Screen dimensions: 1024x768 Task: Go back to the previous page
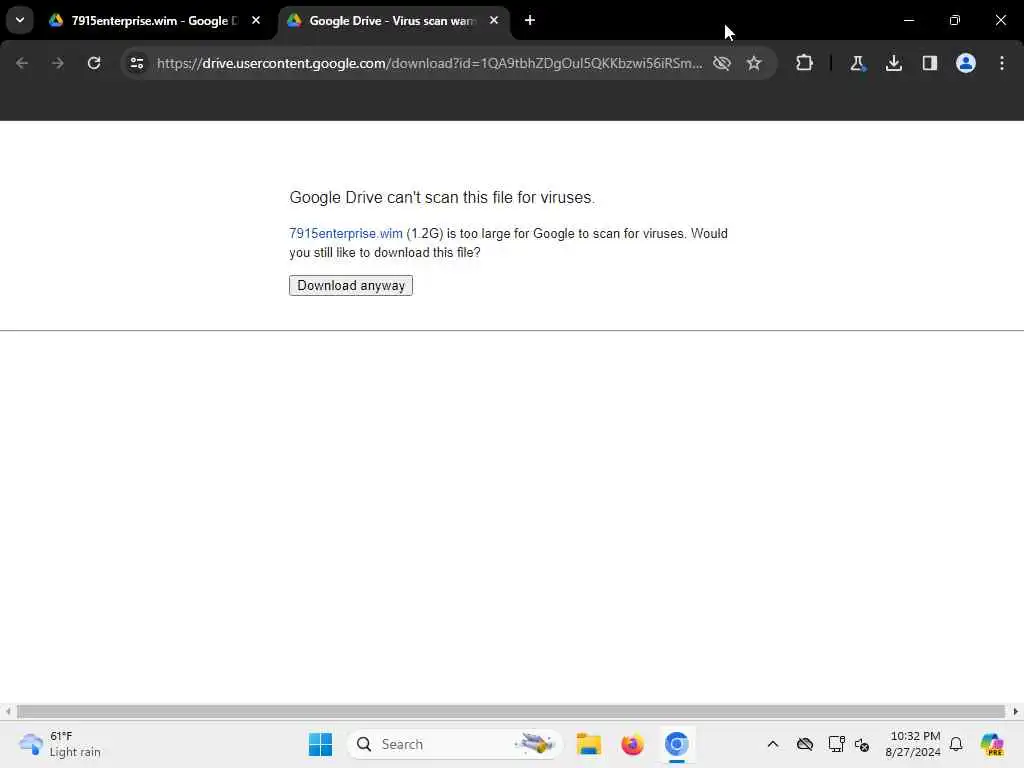click(x=22, y=63)
